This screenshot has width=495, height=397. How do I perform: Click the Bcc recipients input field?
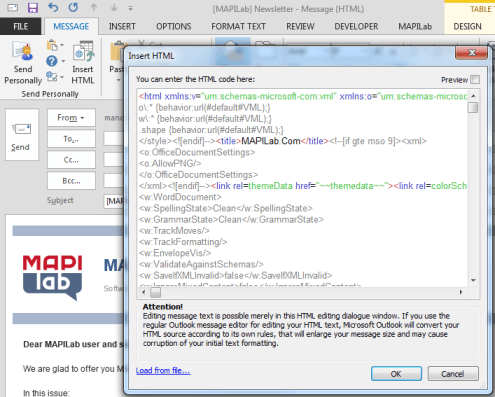click(x=114, y=181)
